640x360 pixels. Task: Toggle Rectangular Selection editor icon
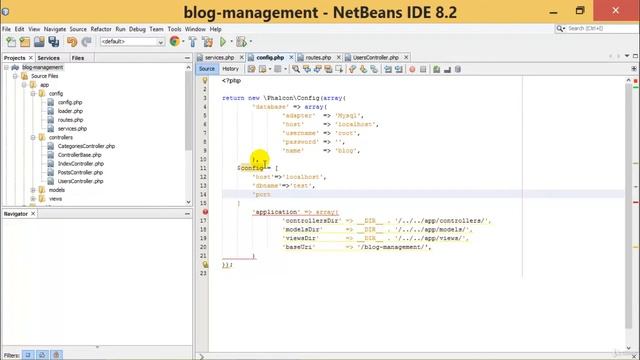point(339,69)
